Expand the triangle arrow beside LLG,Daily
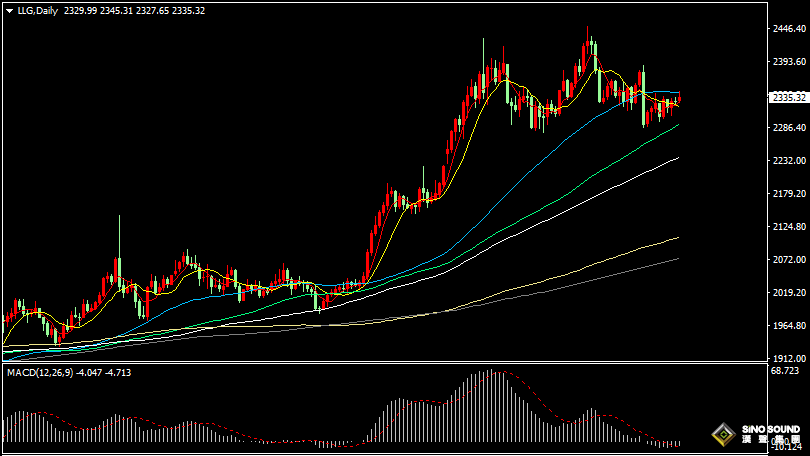Viewport: 810px width, 456px height. click(9, 10)
